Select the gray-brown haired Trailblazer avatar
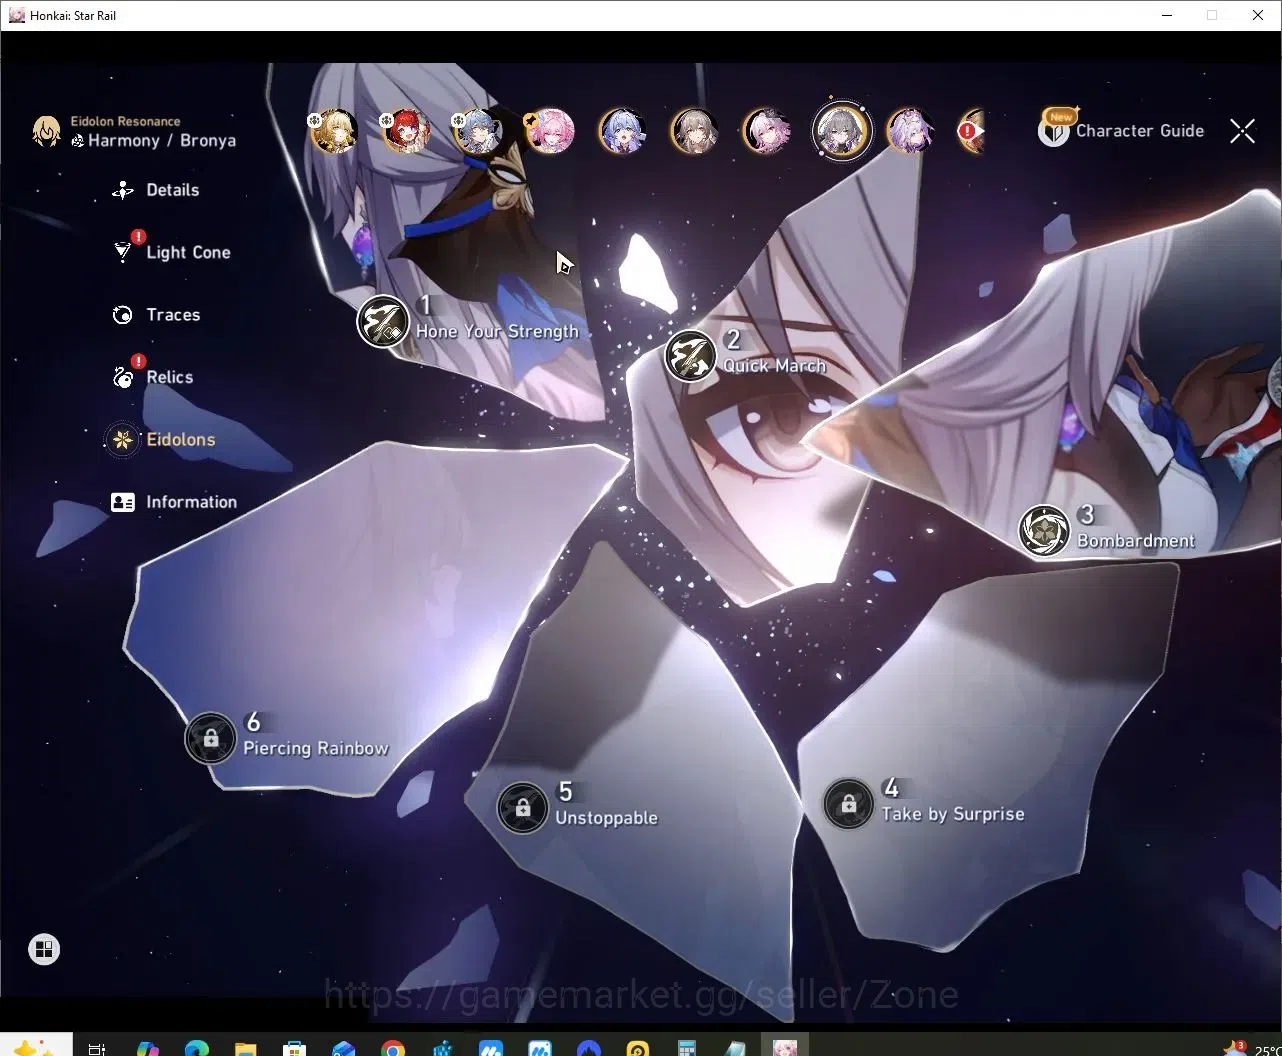The image size is (1282, 1056). tap(693, 131)
